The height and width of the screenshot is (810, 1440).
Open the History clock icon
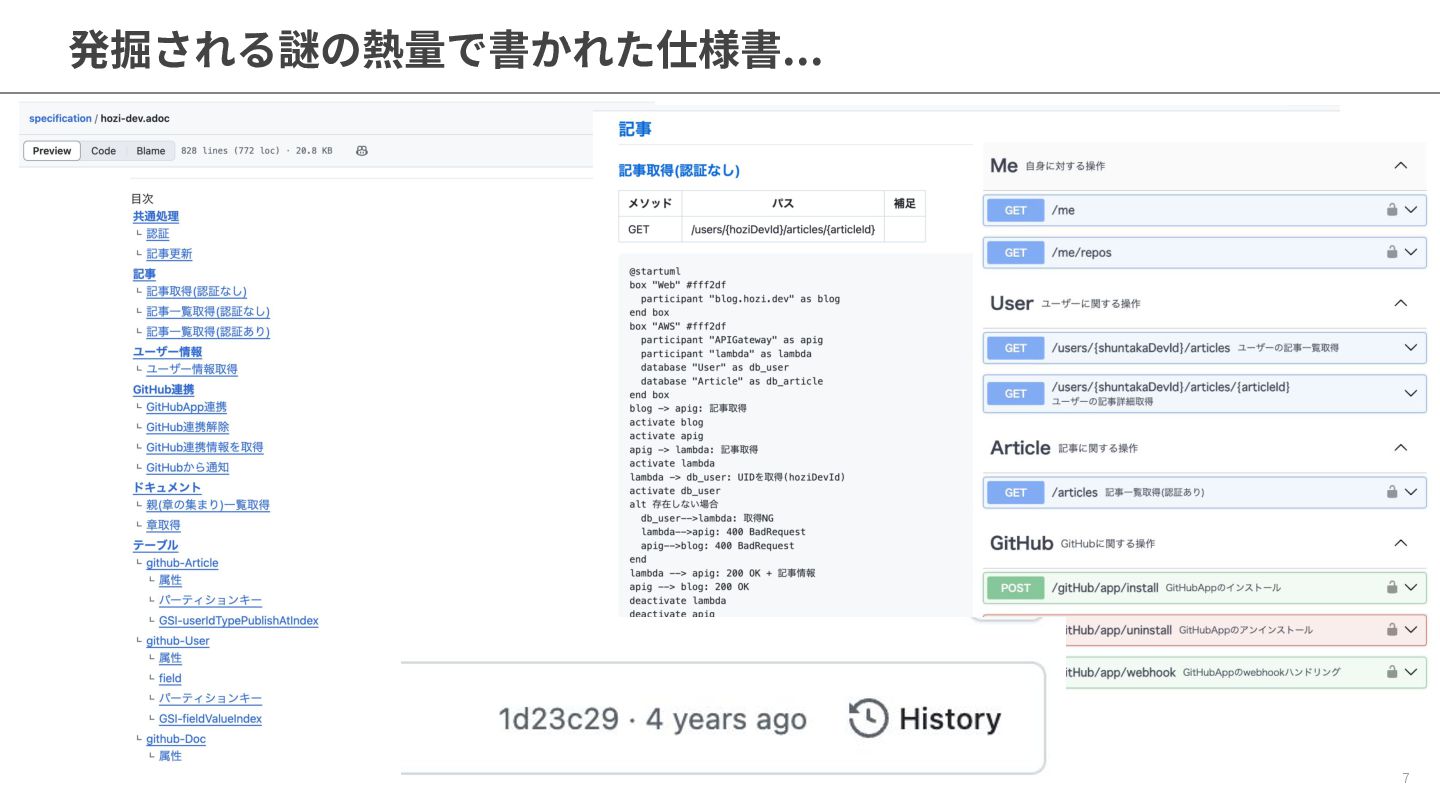[868, 718]
